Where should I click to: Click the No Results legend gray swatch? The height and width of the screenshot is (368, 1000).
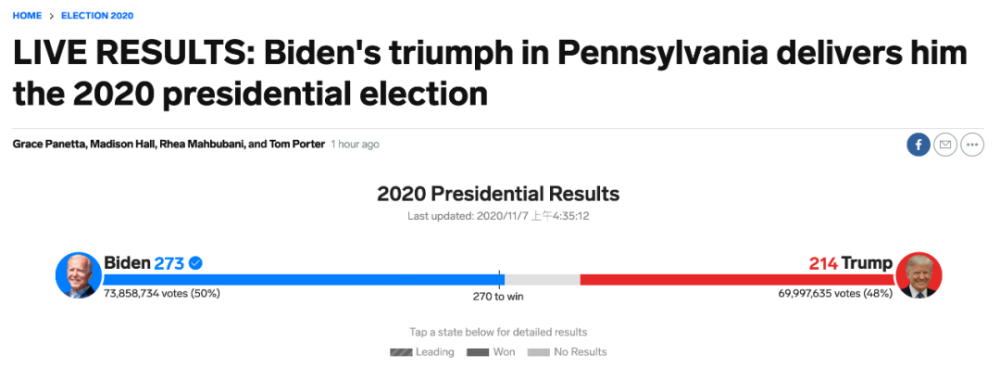point(538,352)
